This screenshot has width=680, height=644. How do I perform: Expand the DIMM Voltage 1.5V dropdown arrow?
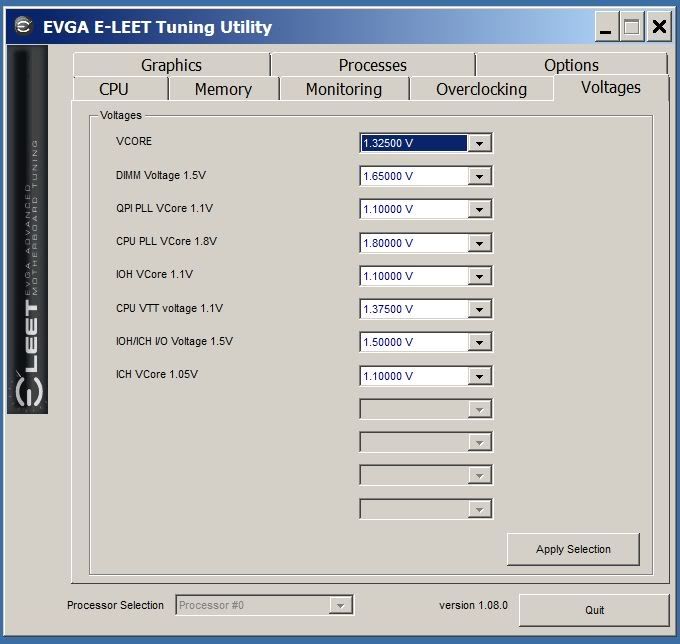click(479, 176)
